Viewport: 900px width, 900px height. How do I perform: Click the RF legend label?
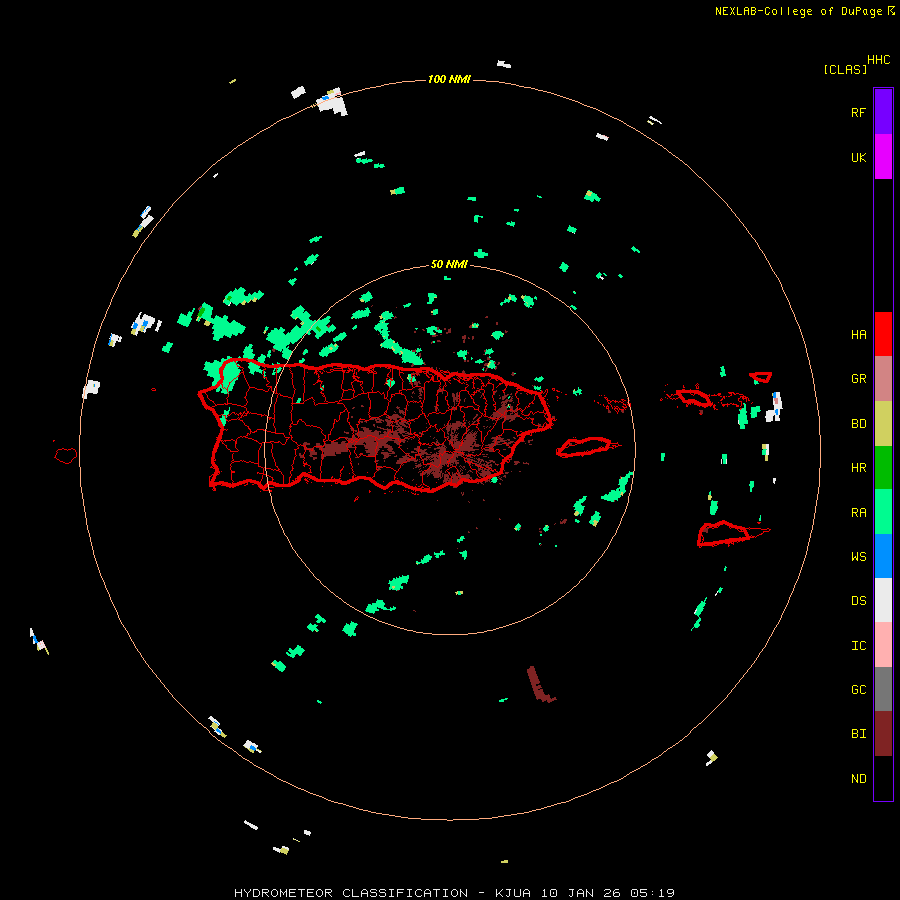858,112
